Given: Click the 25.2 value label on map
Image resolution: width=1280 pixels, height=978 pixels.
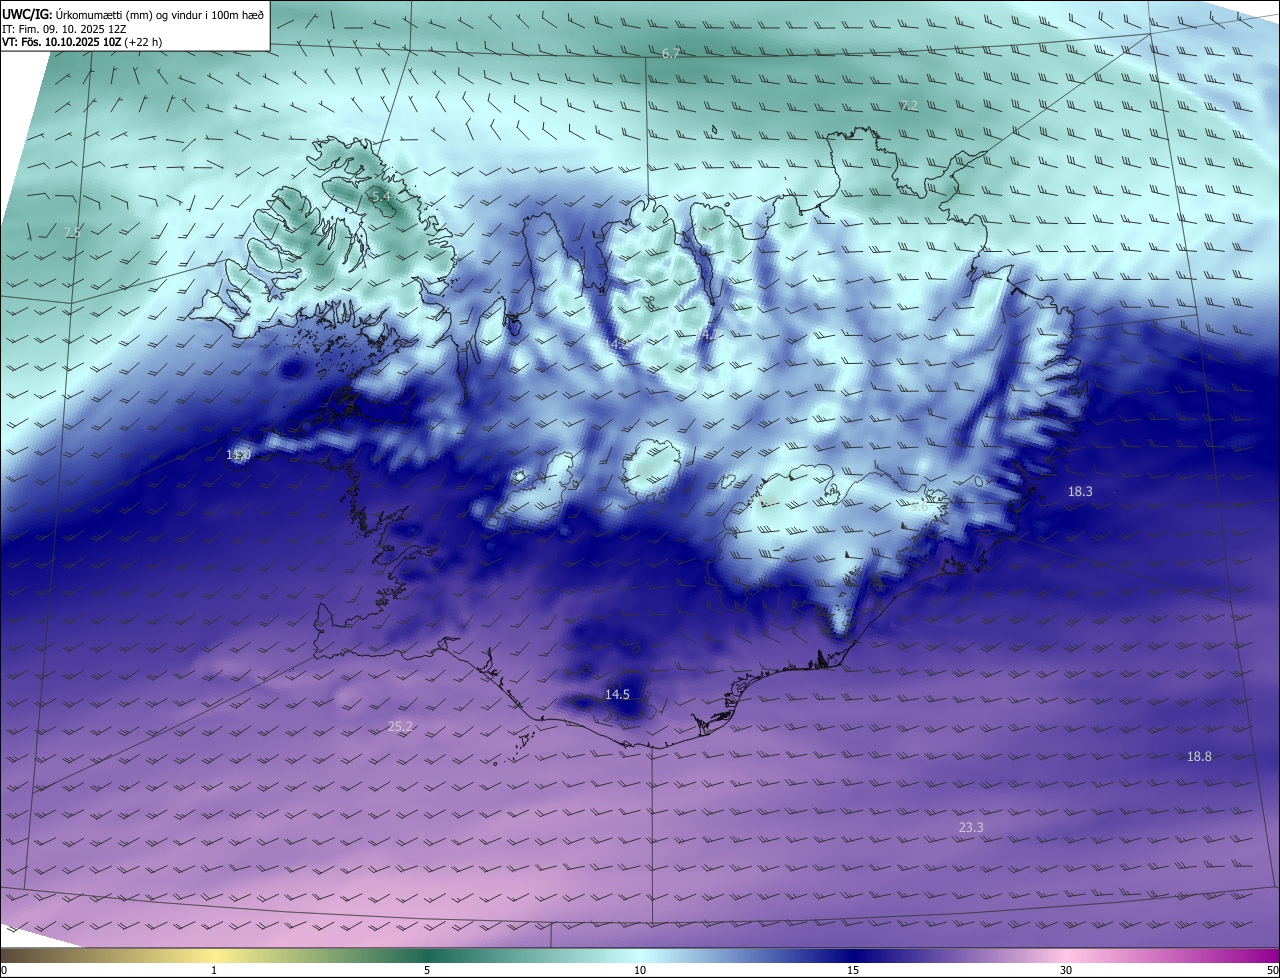Looking at the screenshot, I should coord(400,726).
